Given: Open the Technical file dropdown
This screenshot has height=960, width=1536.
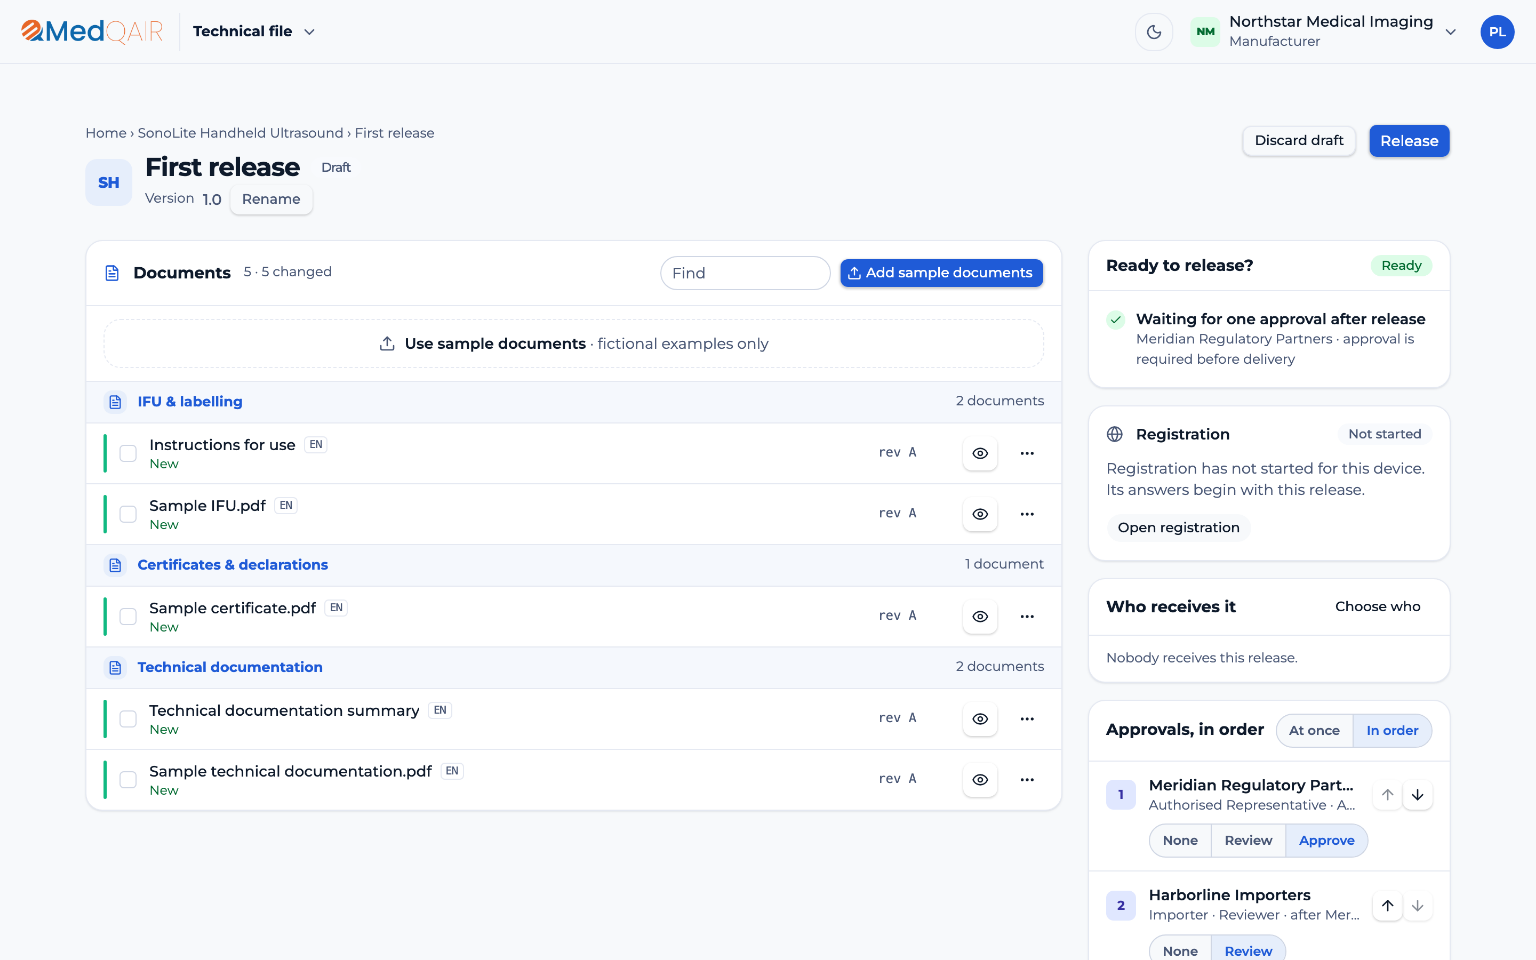Looking at the screenshot, I should [x=254, y=32].
